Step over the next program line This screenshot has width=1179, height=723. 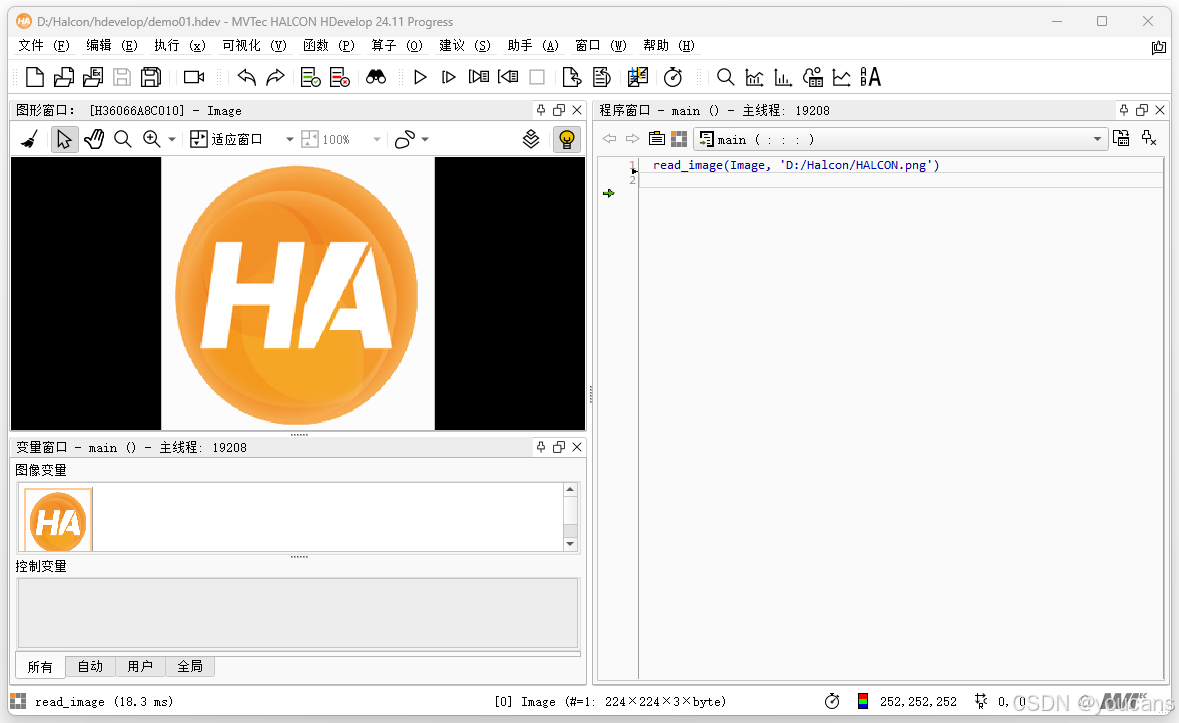click(449, 77)
